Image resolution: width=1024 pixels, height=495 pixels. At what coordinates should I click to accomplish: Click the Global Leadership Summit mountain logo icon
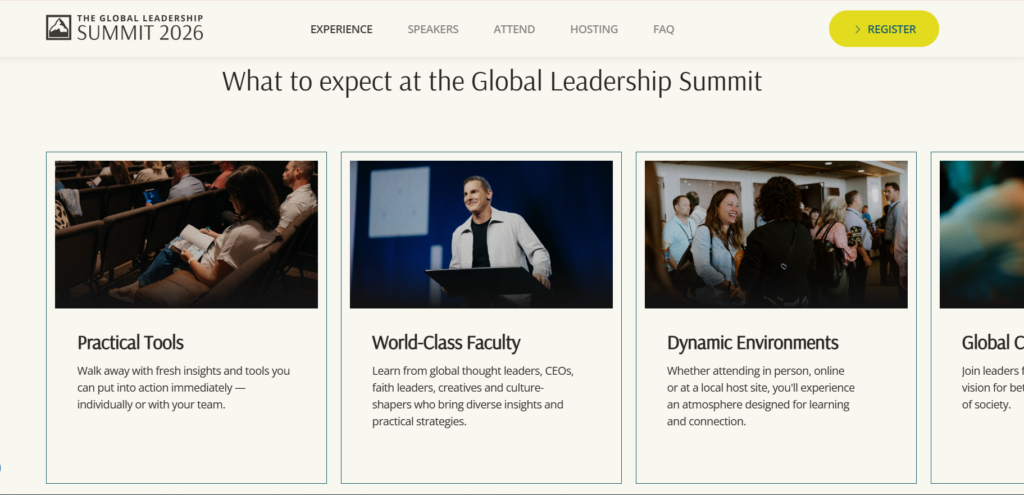point(58,28)
